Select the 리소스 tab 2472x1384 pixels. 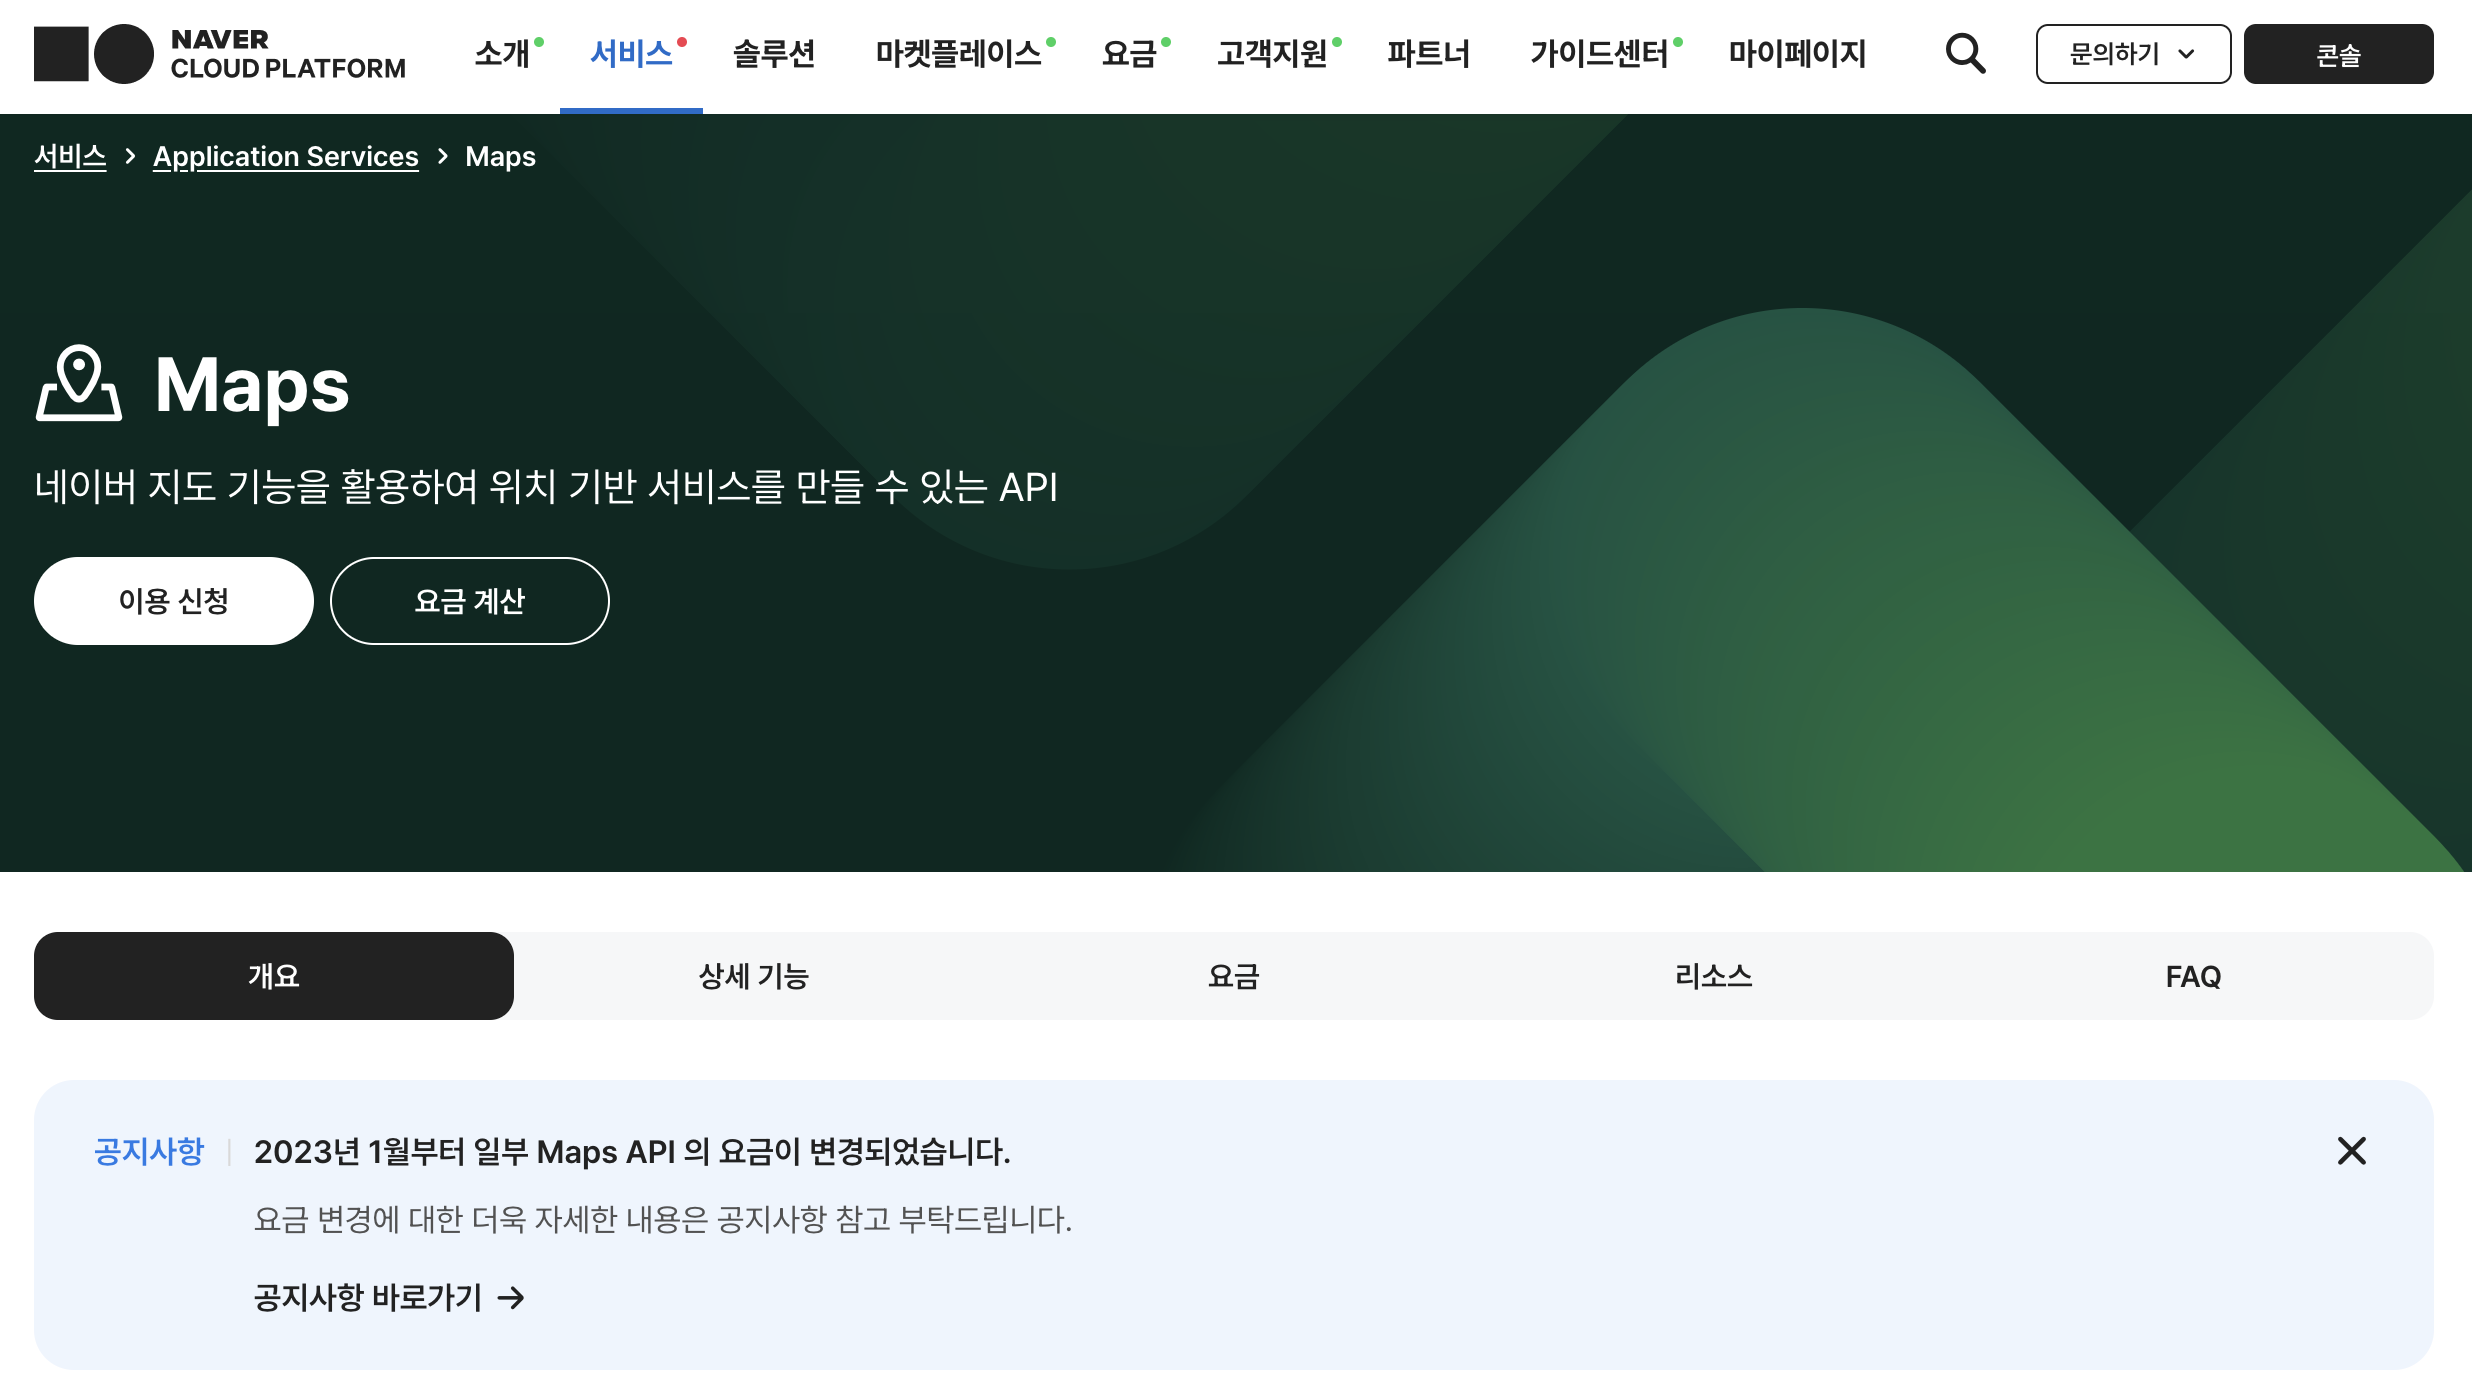tap(1713, 975)
